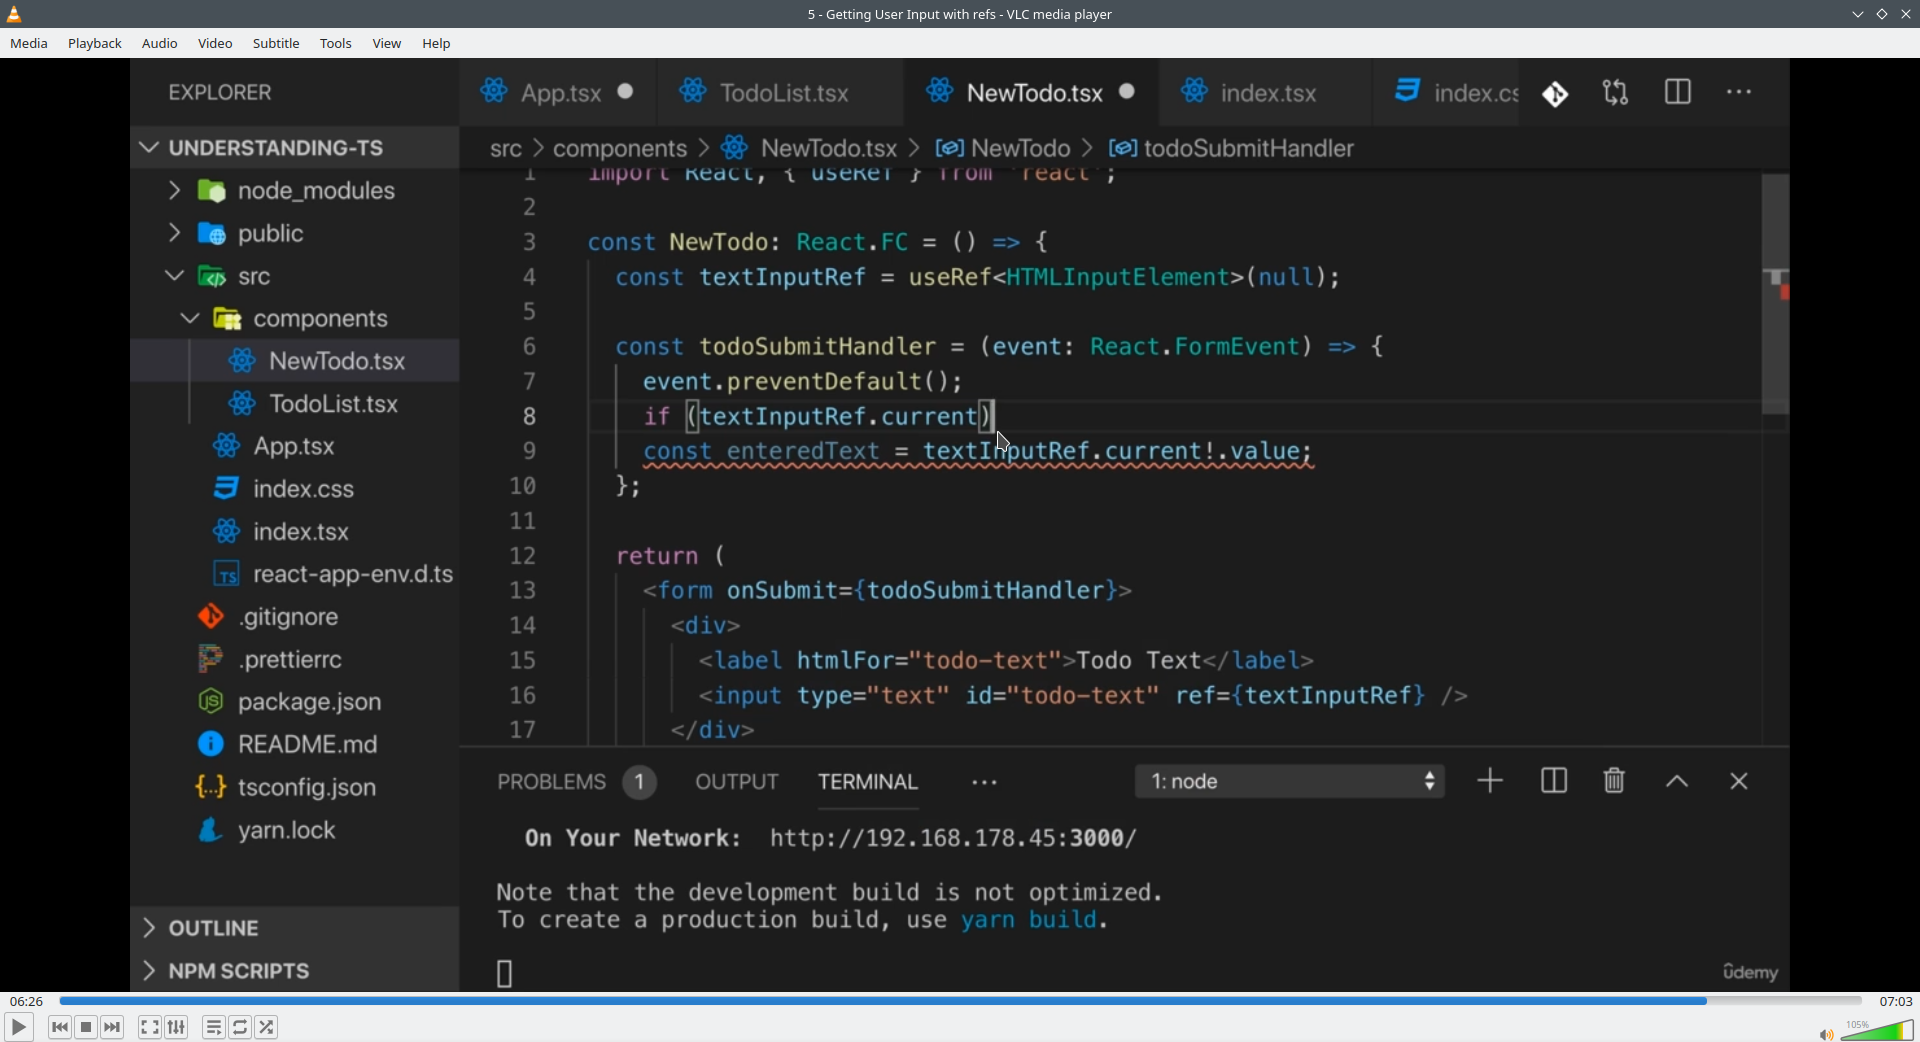The width and height of the screenshot is (1920, 1042).
Task: Switch to the TodoList.tsx editor tab
Action: [x=782, y=93]
